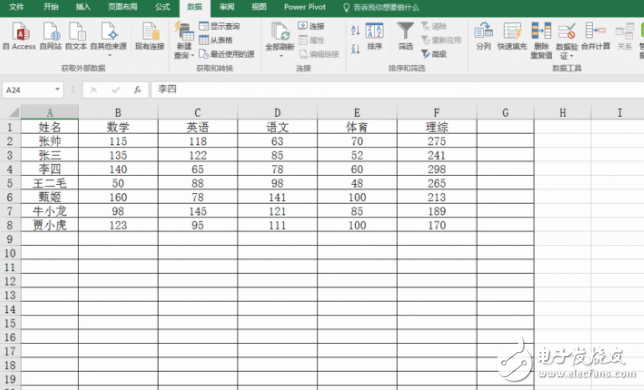Select row 12 header
The image size is (644, 390).
(10, 281)
